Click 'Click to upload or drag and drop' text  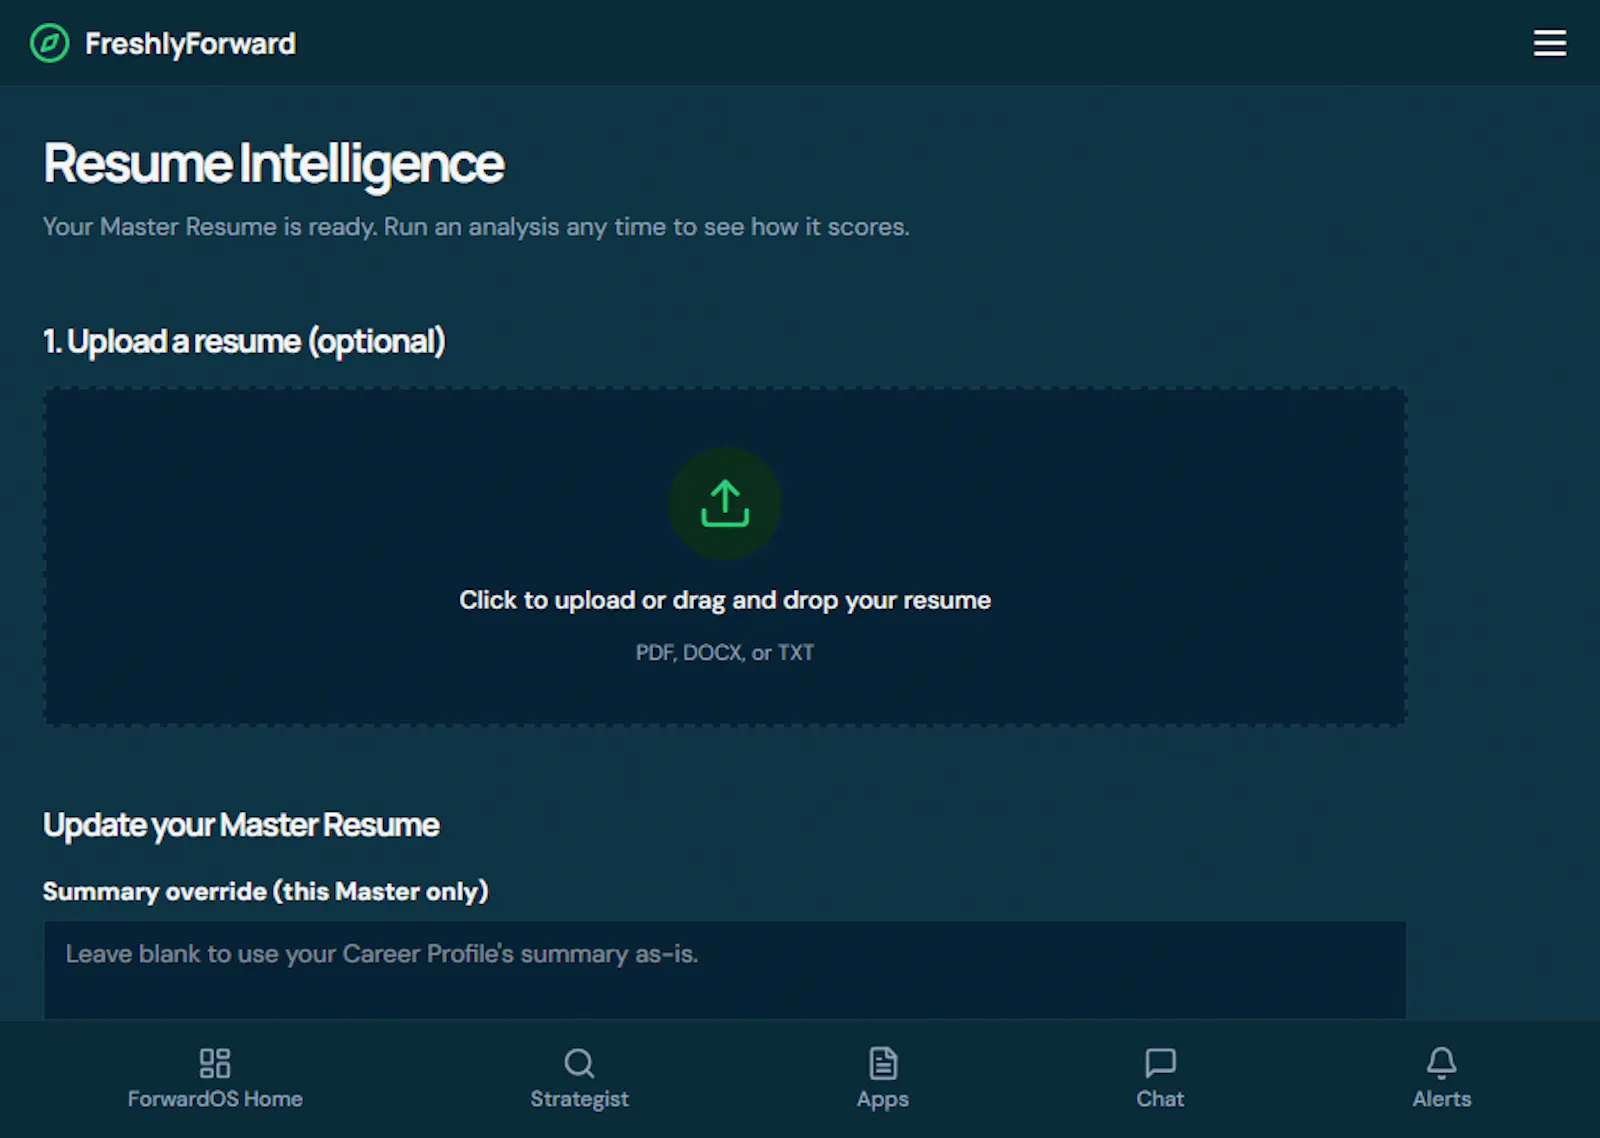point(725,600)
